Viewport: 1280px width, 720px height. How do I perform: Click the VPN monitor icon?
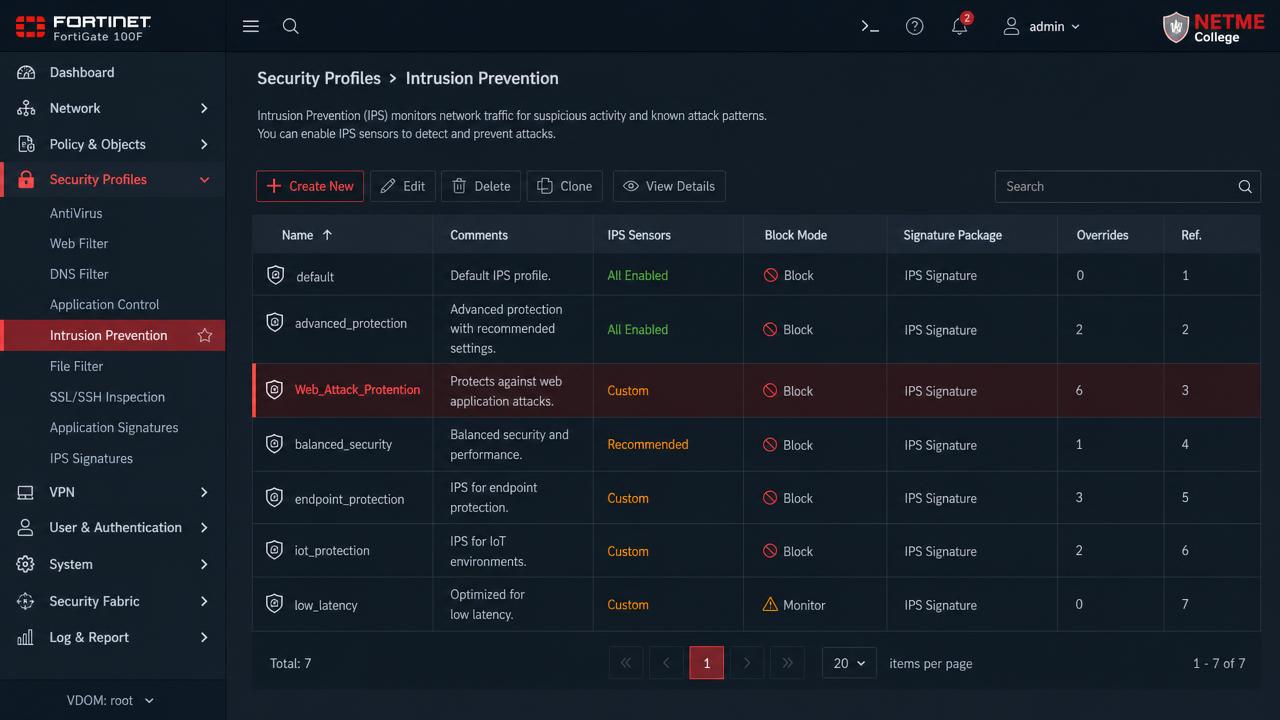point(26,492)
